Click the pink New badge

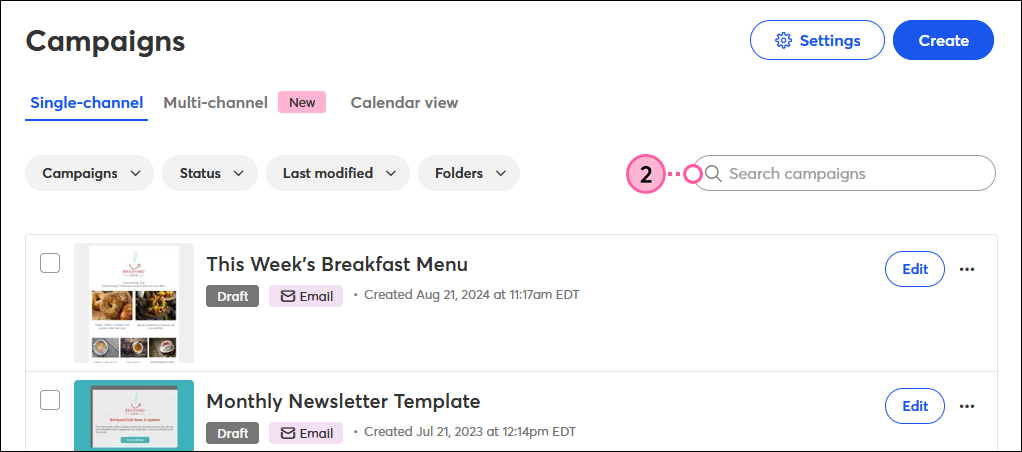[302, 102]
